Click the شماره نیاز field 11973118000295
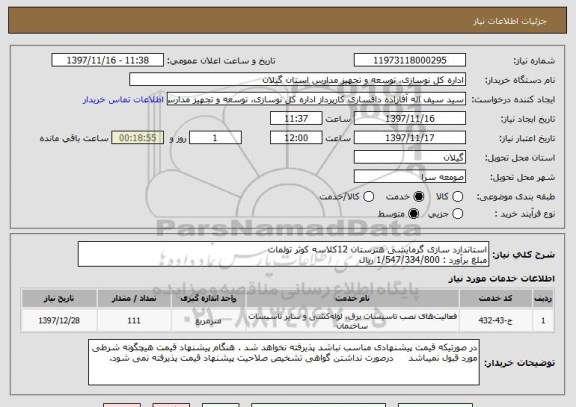The image size is (576, 407). pyautogui.click(x=410, y=60)
